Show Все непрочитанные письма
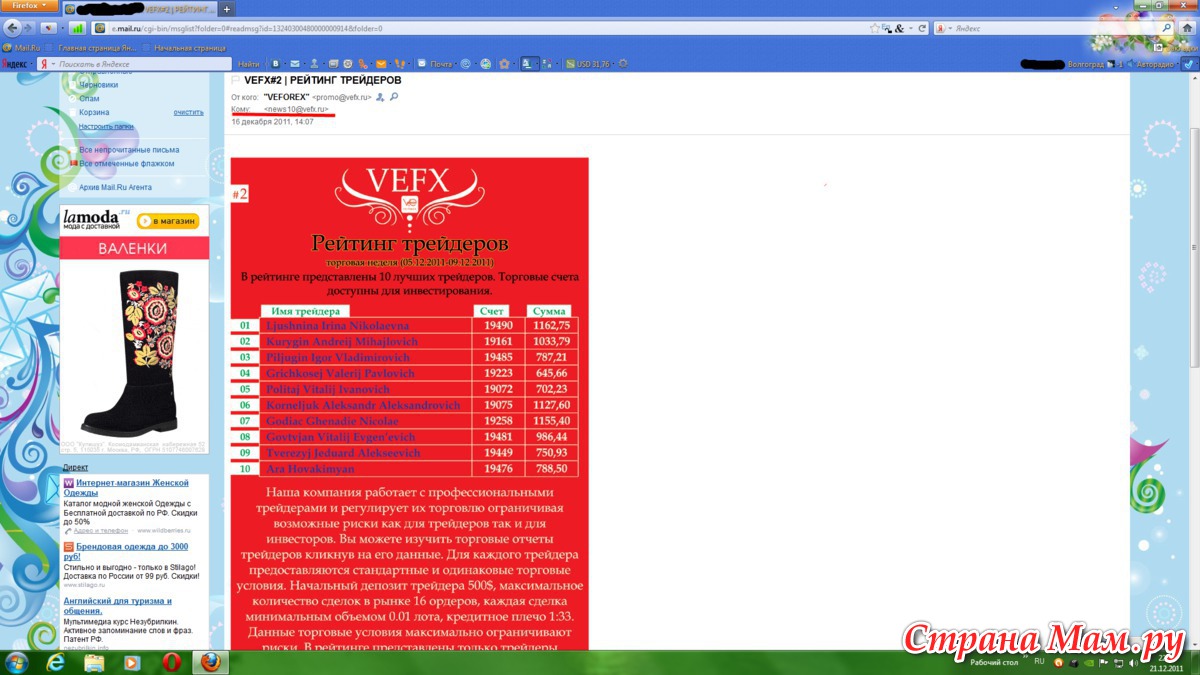Viewport: 1200px width, 675px height. click(129, 150)
